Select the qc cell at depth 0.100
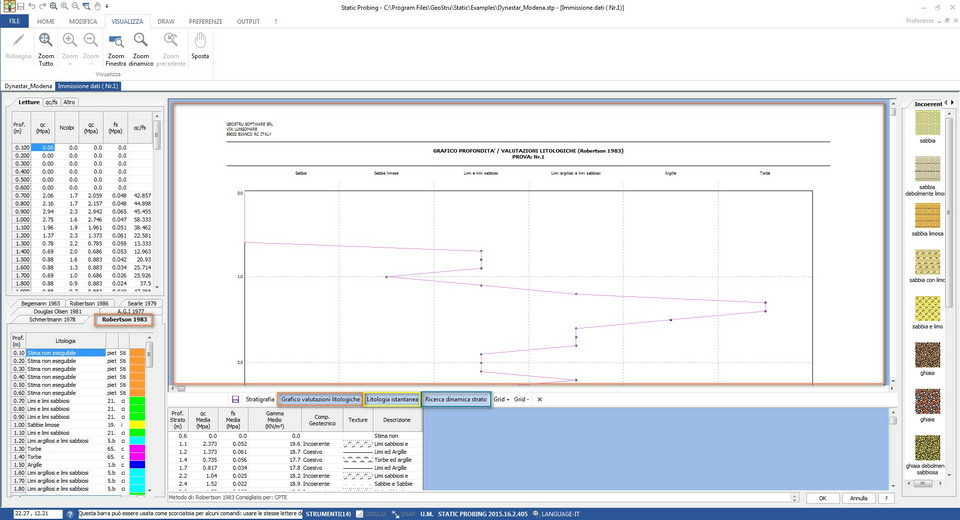 tap(43, 148)
